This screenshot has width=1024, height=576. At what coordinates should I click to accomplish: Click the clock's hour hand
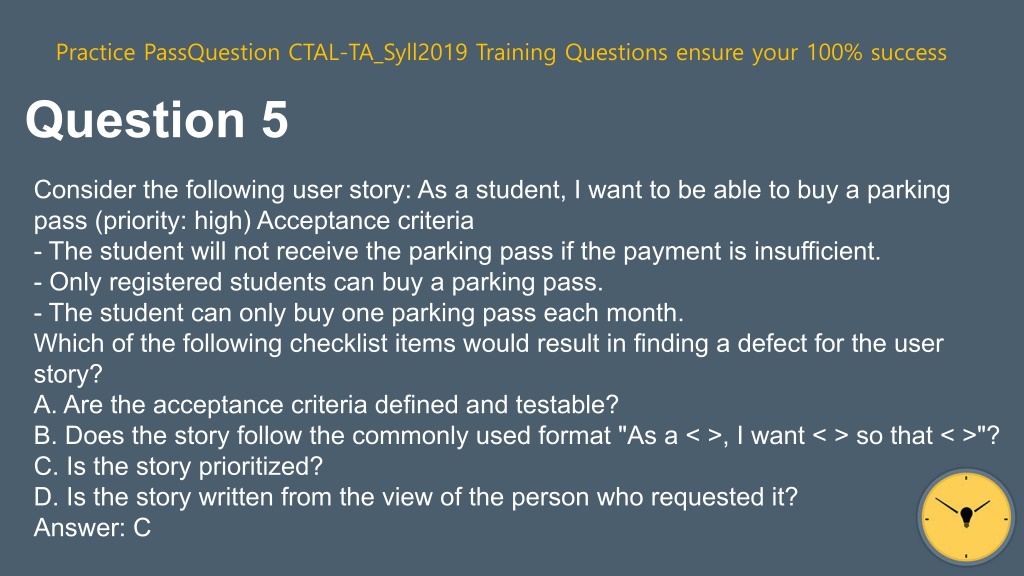pos(982,507)
